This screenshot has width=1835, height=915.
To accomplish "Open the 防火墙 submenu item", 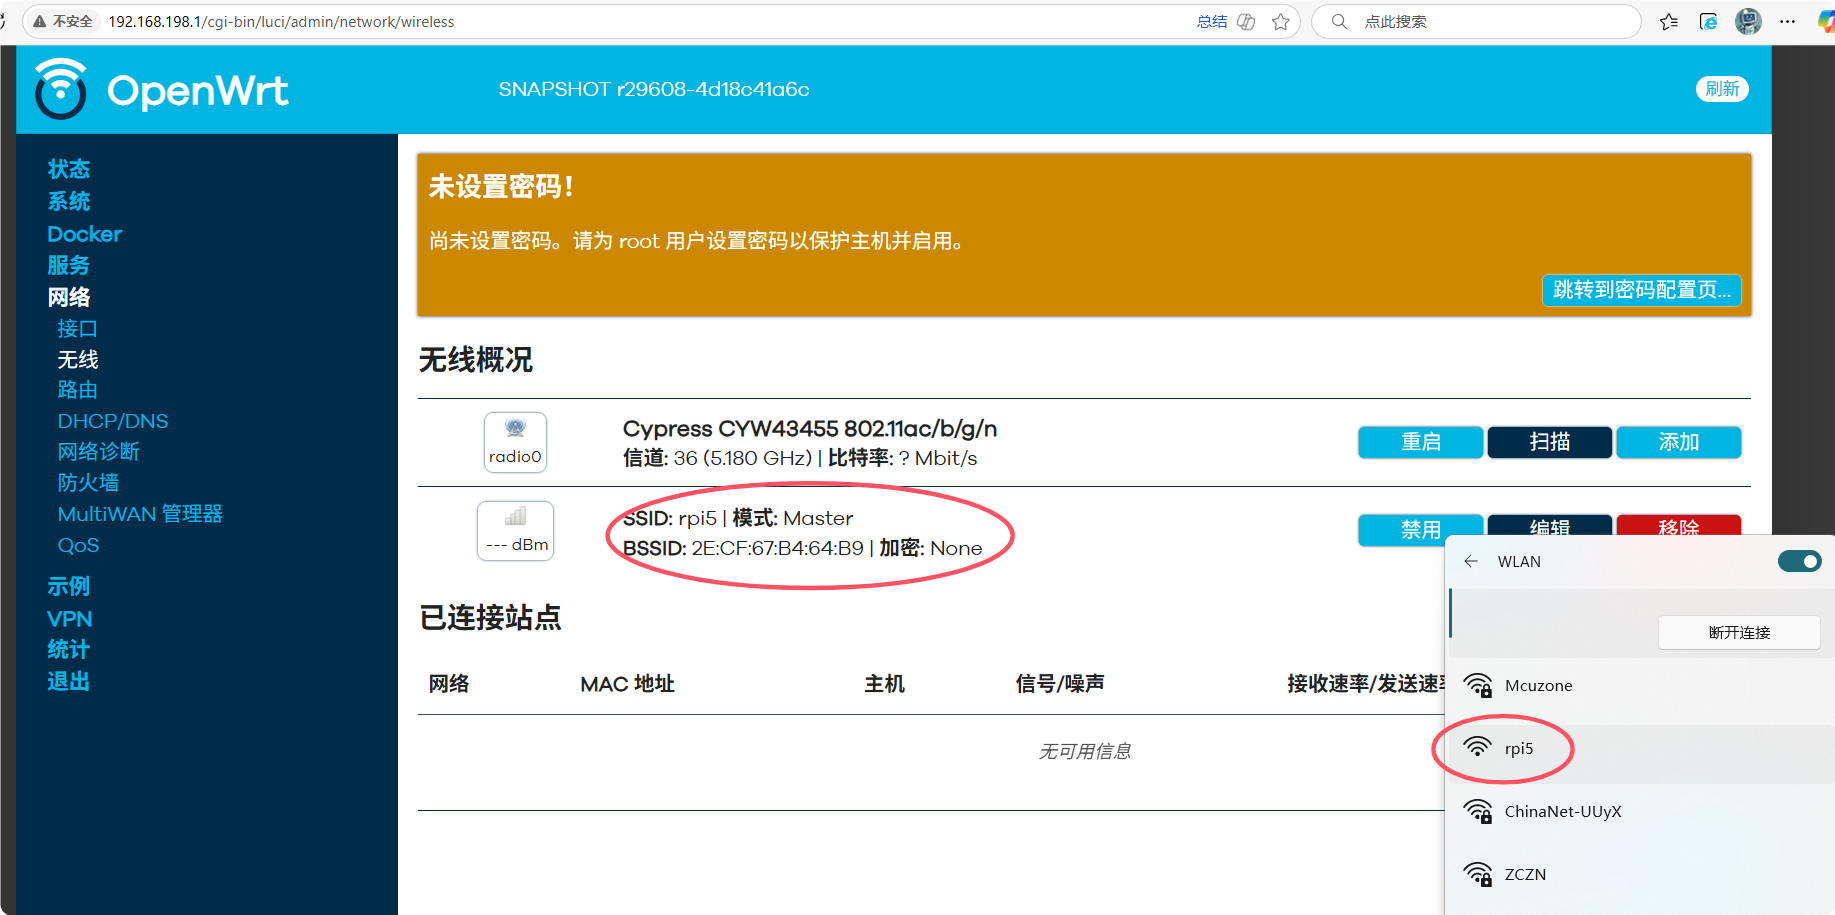I will [88, 483].
